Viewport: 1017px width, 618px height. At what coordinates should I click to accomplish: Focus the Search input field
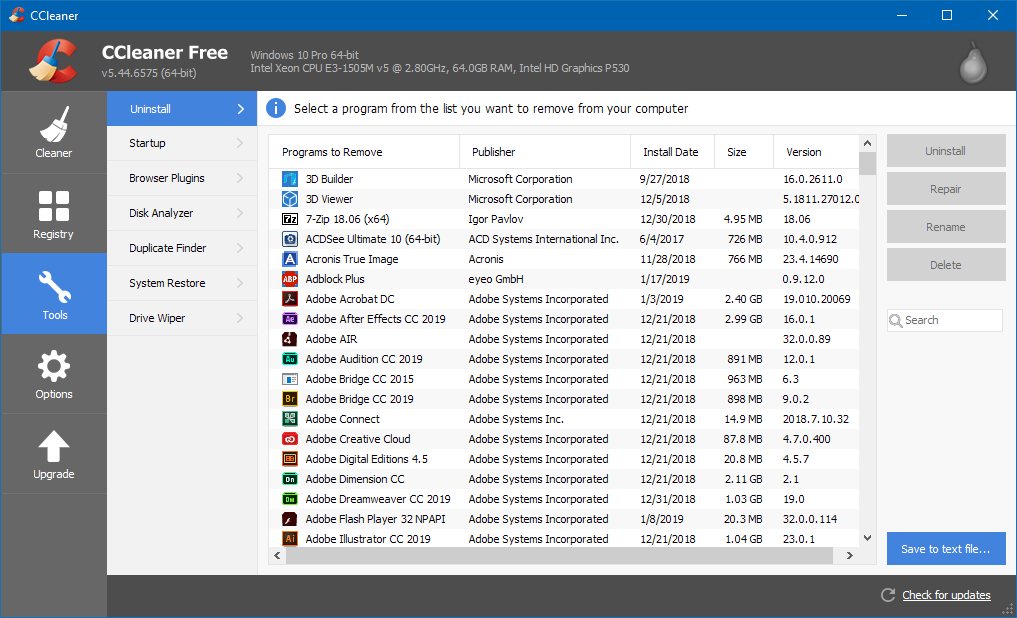click(x=945, y=320)
